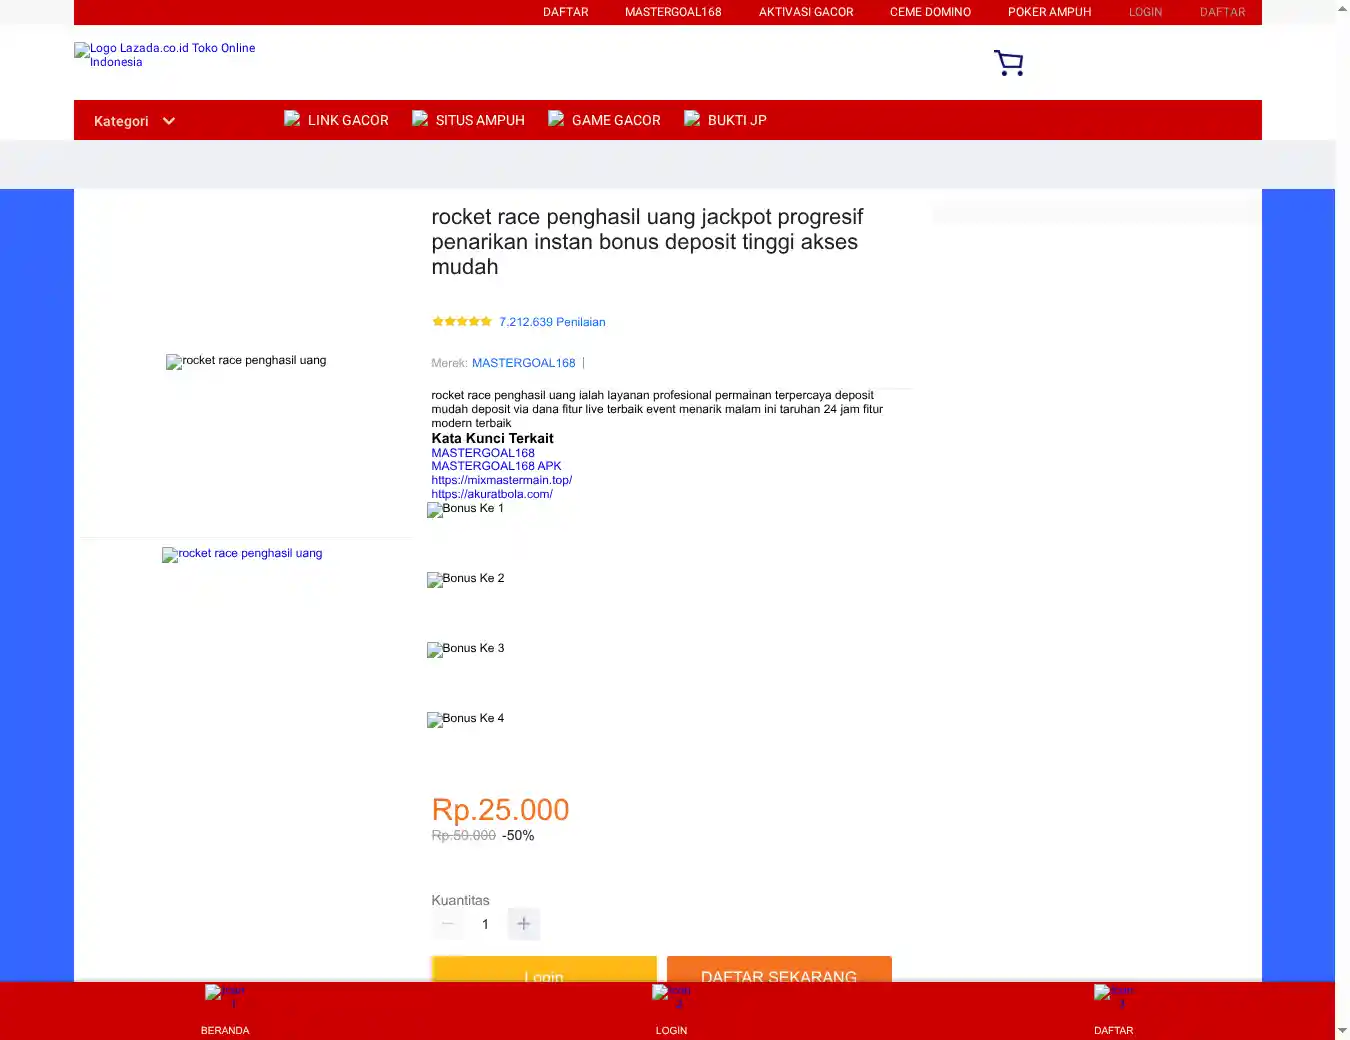Open the shopping cart icon
This screenshot has height=1040, width=1350.
coord(1008,63)
